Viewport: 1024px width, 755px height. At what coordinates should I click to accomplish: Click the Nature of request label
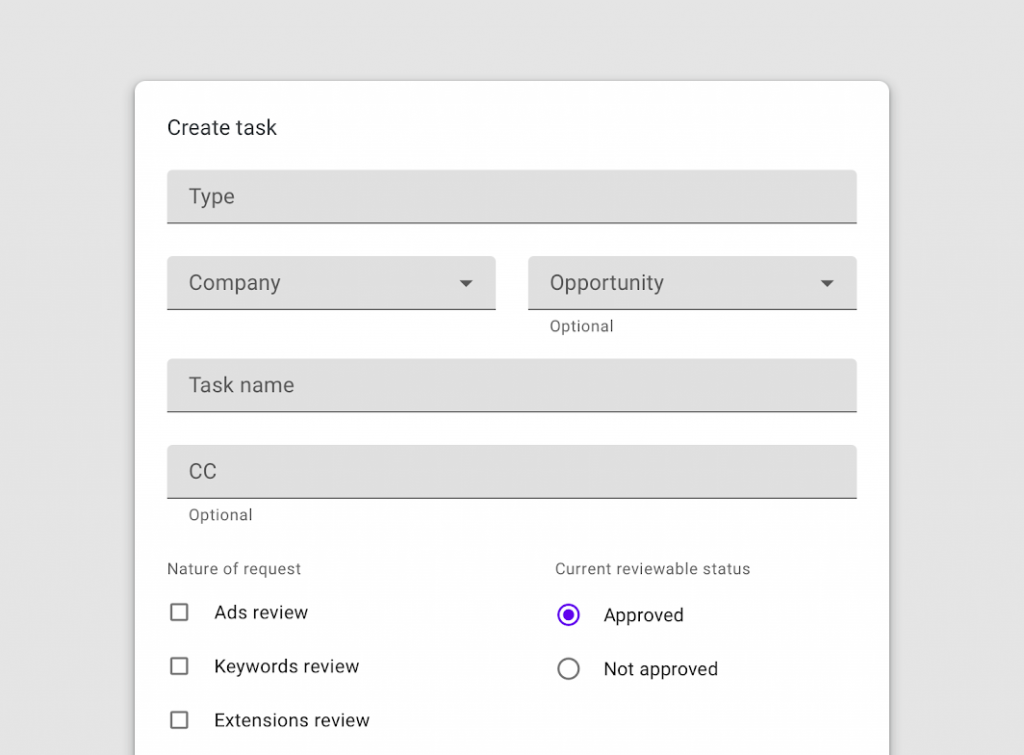[x=234, y=569]
